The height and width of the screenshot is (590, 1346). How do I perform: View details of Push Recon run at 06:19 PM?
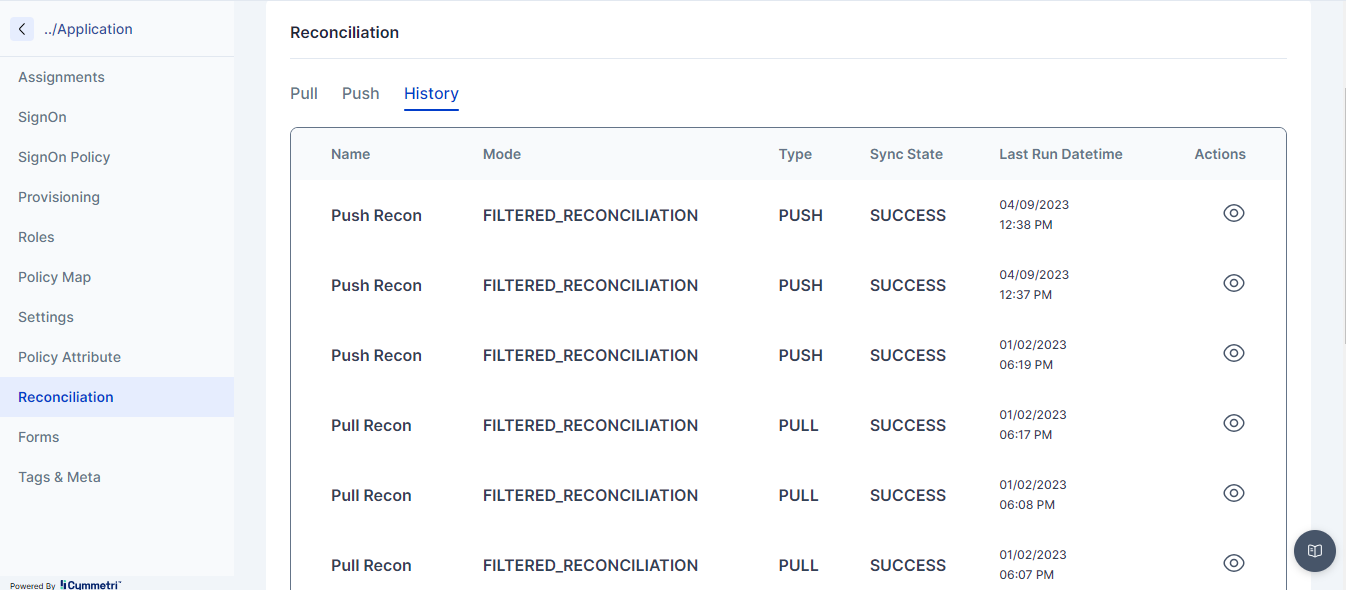click(1234, 353)
